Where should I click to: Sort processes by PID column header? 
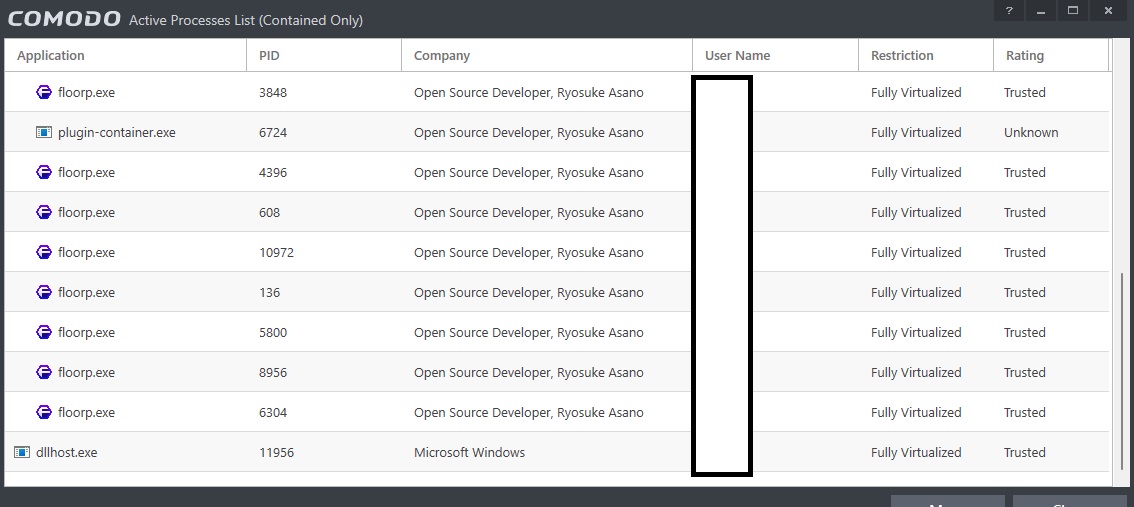pyautogui.click(x=269, y=56)
